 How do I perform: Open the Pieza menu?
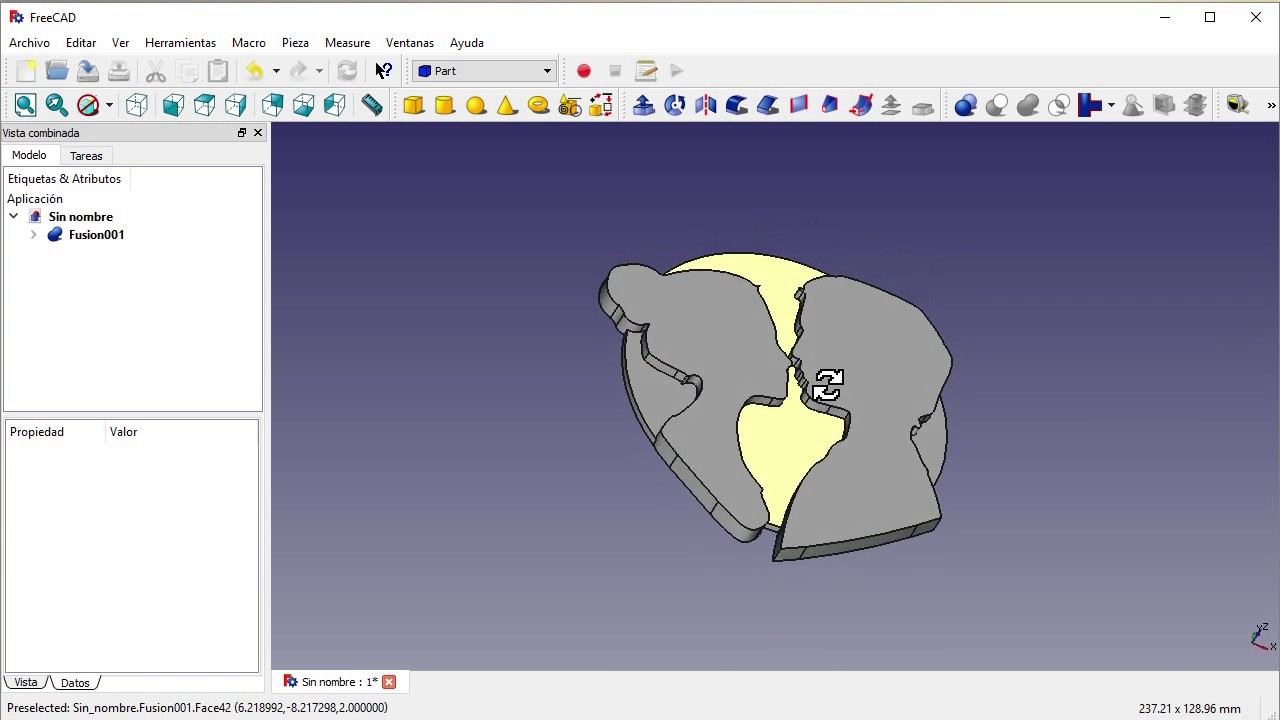coord(295,43)
